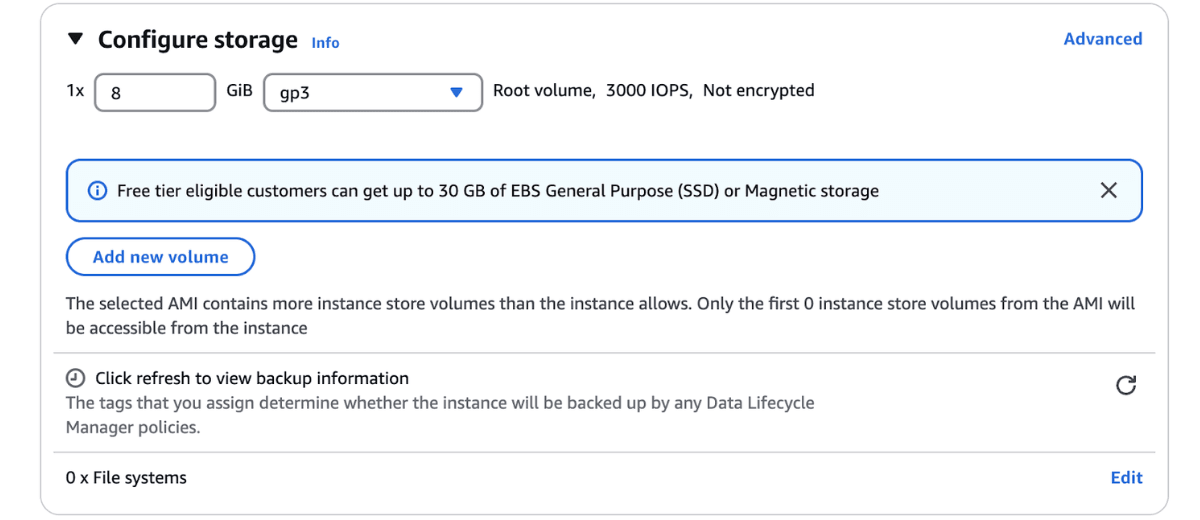Dismiss the free tier notice with X
Image resolution: width=1200 pixels, height=520 pixels.
(x=1108, y=190)
